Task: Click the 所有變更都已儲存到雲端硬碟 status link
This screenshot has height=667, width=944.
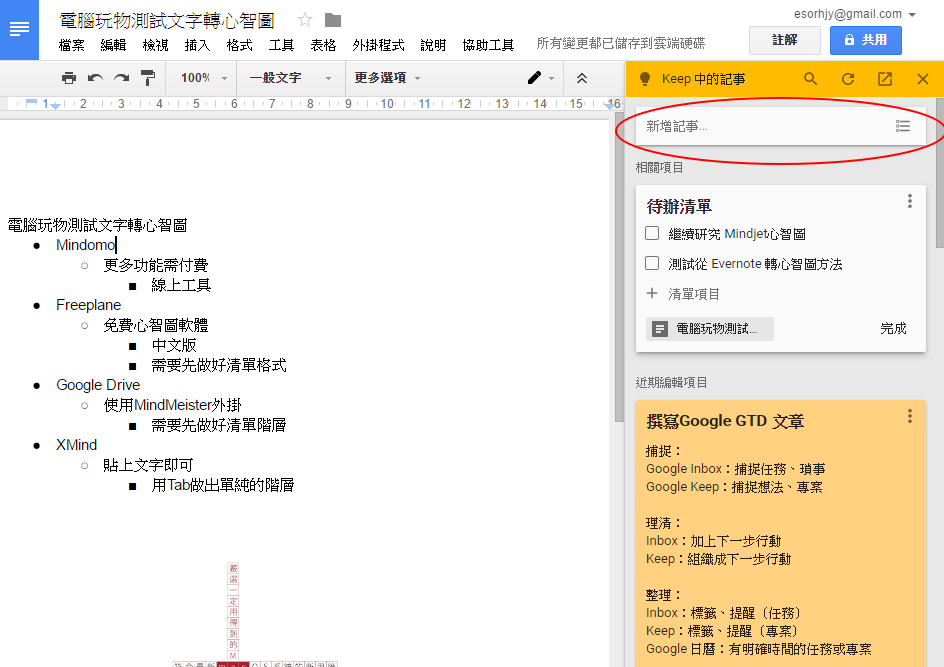Action: (x=620, y=43)
